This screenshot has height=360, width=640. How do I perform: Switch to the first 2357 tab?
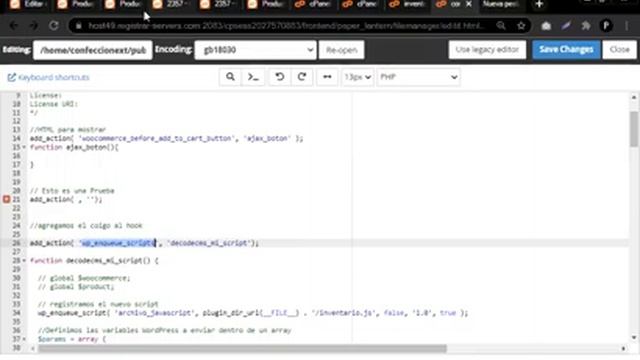coord(171,4)
